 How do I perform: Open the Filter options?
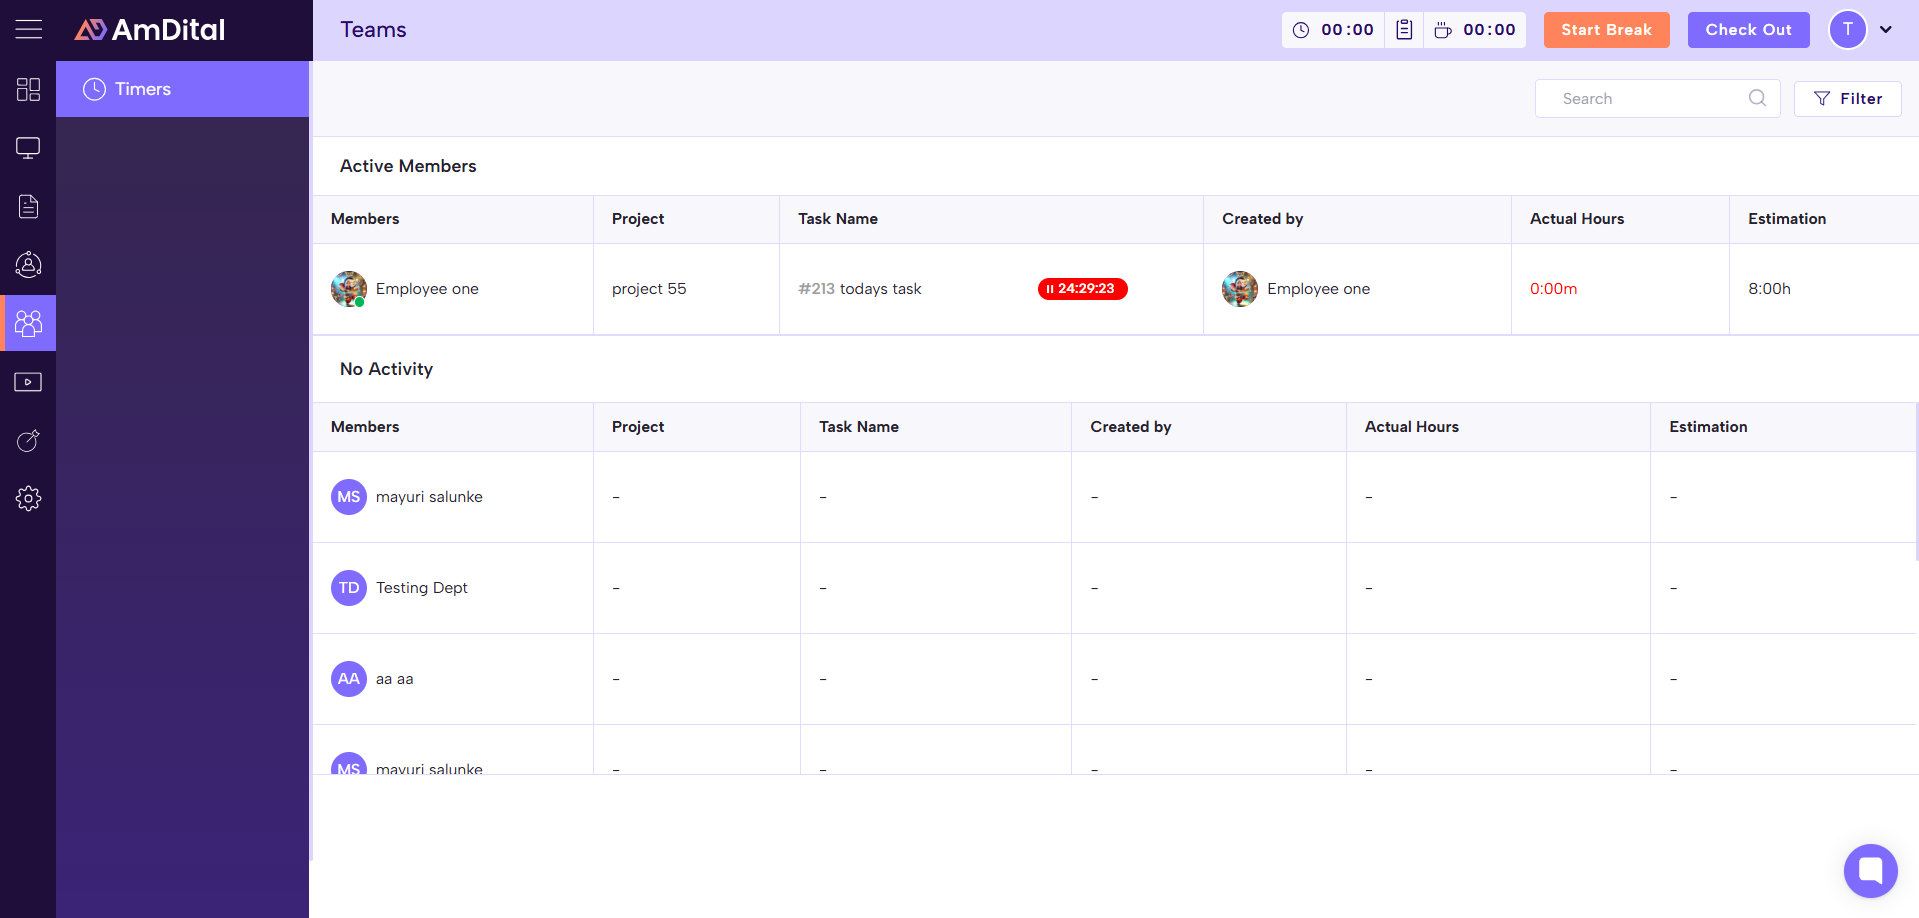coord(1847,99)
